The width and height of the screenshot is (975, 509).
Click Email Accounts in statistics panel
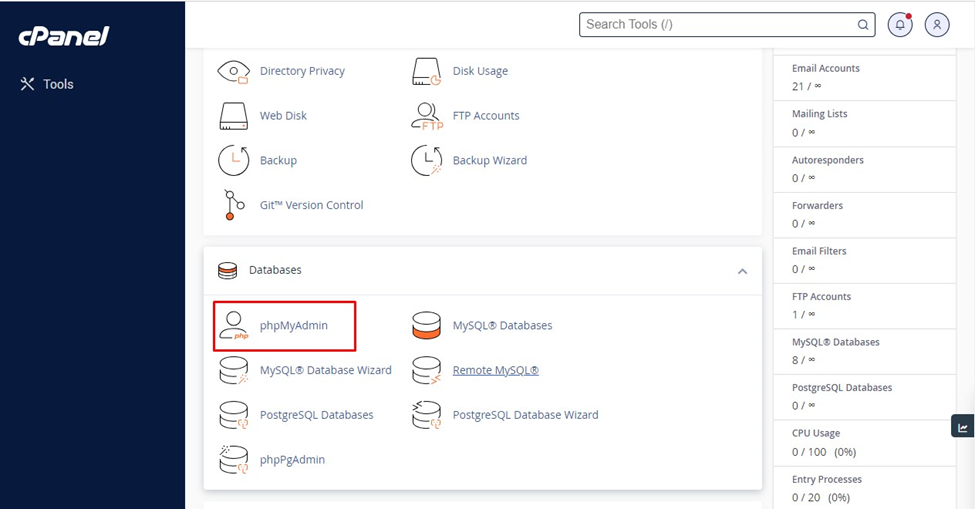825,68
